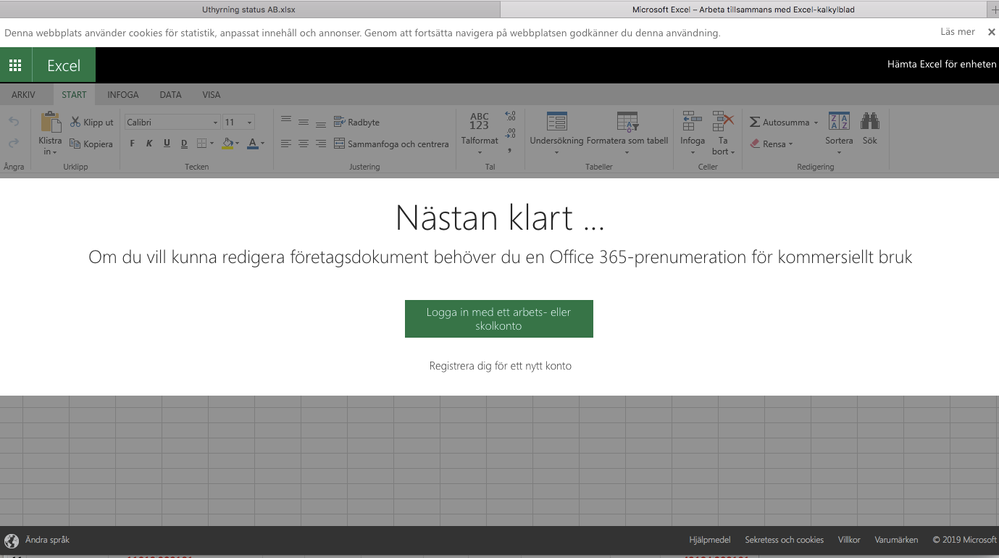This screenshot has width=999, height=558.
Task: Click the Klistra in paste icon
Action: pos(50,123)
